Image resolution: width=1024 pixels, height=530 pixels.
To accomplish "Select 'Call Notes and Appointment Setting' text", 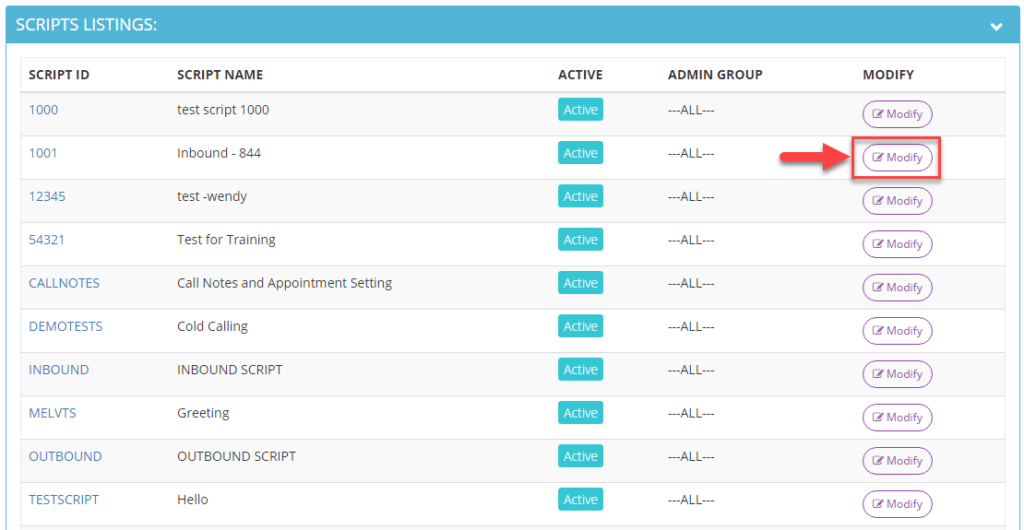I will click(285, 283).
